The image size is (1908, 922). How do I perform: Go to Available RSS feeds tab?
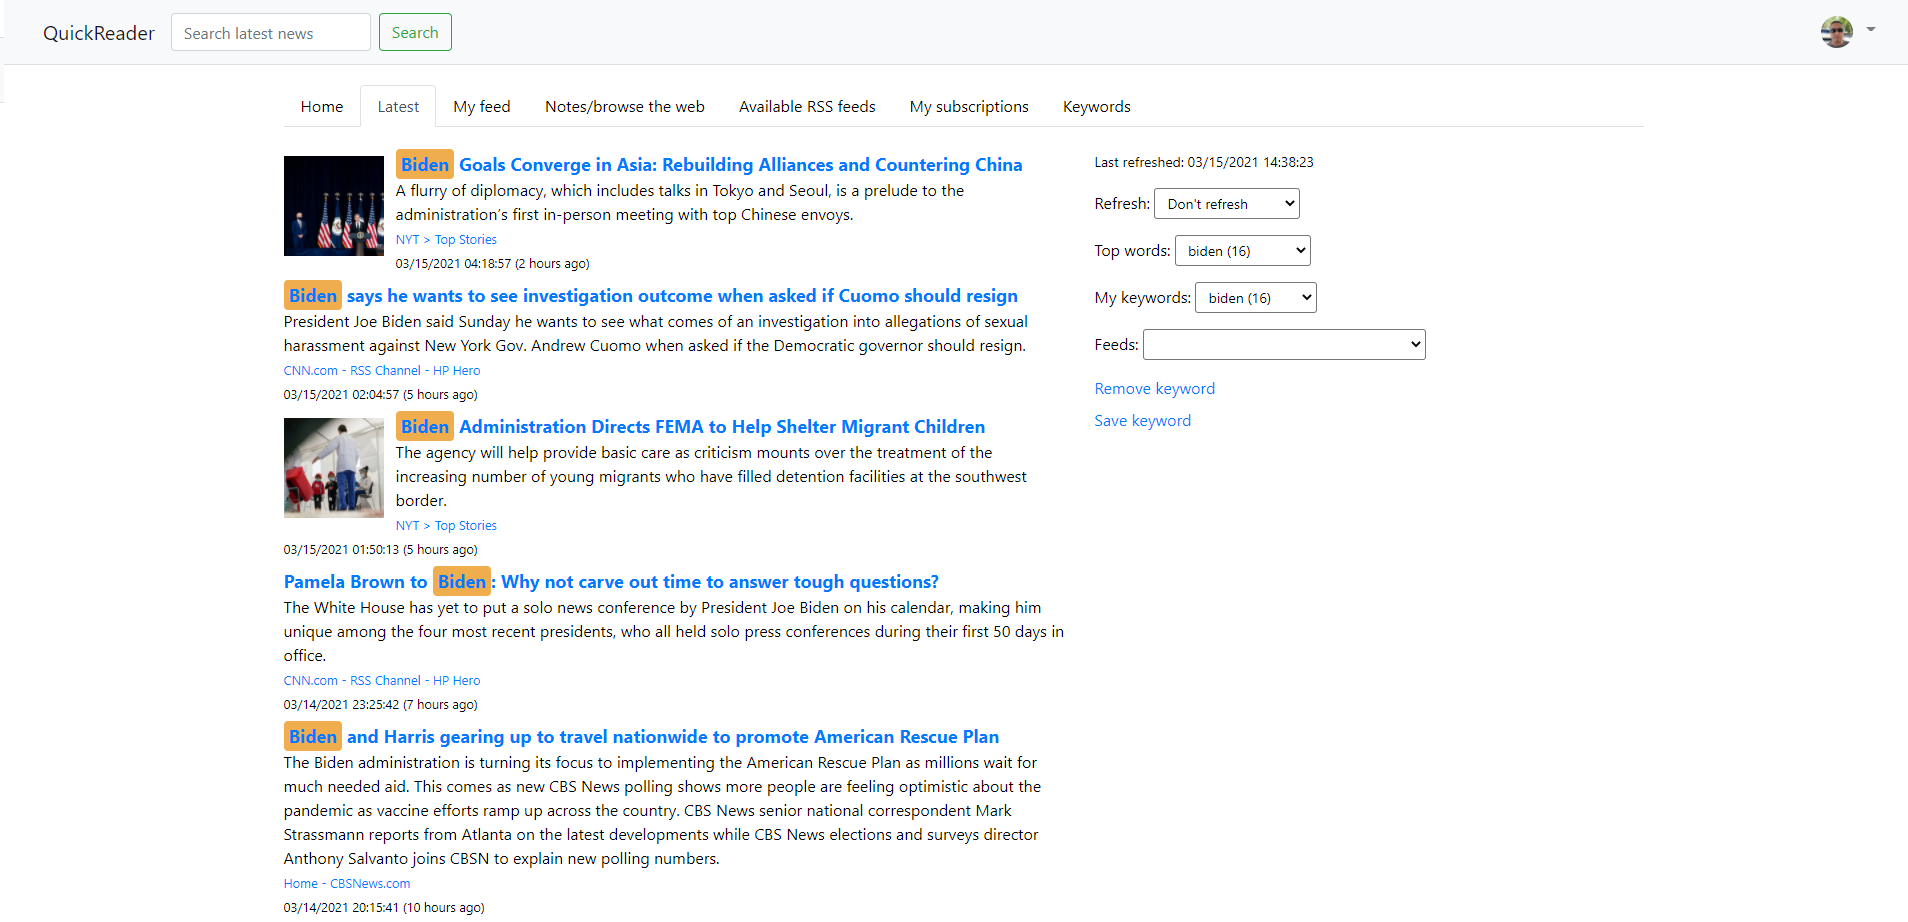point(807,107)
